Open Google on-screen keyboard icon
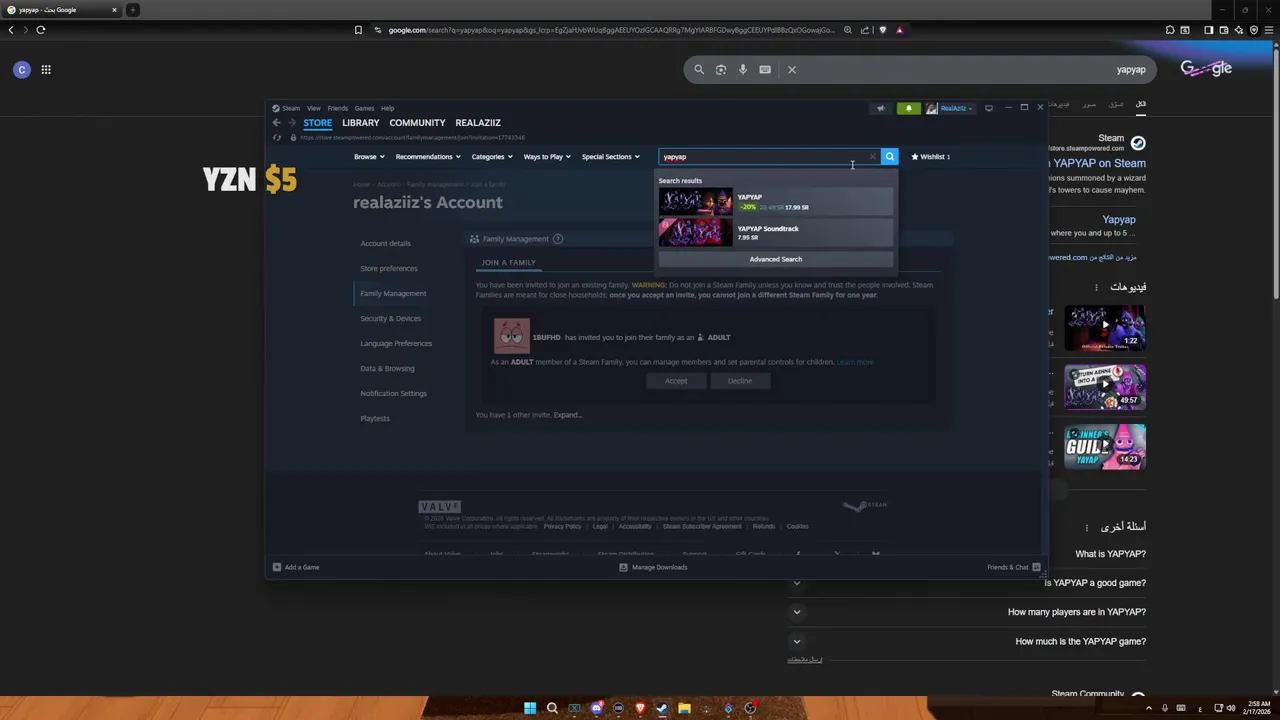 point(765,70)
